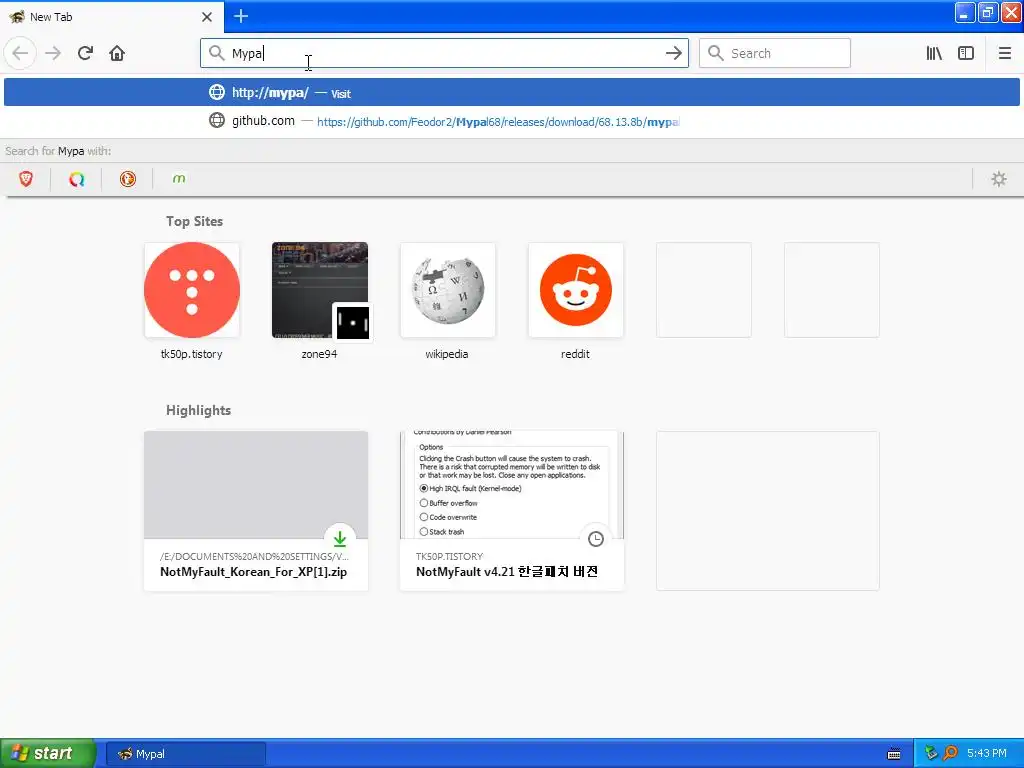Click the Search box field
The width and height of the screenshot is (1024, 768).
775,53
